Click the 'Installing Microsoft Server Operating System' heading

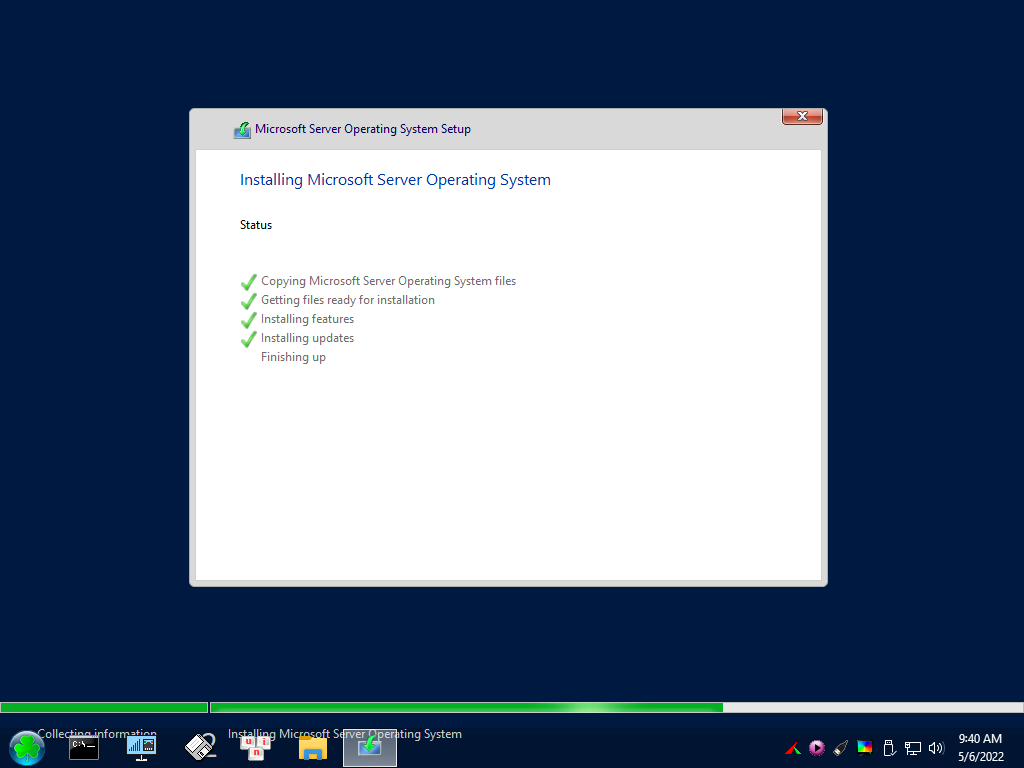coord(395,180)
